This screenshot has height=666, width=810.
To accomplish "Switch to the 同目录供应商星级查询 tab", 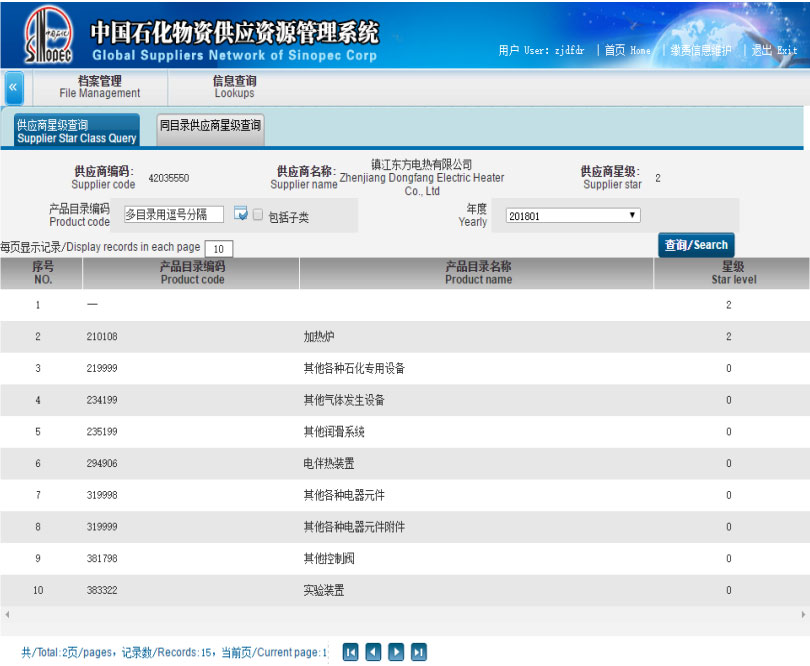I will [210, 126].
